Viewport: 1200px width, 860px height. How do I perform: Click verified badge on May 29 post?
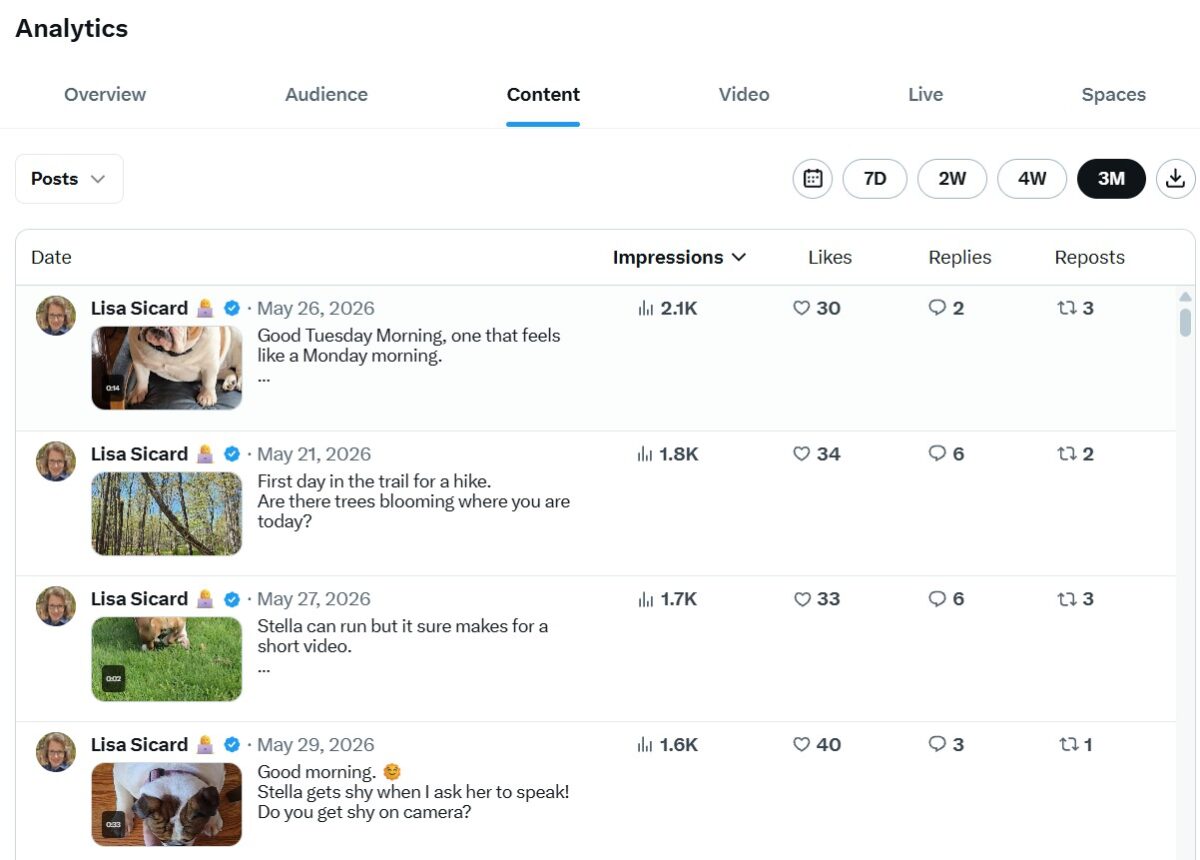click(x=231, y=746)
